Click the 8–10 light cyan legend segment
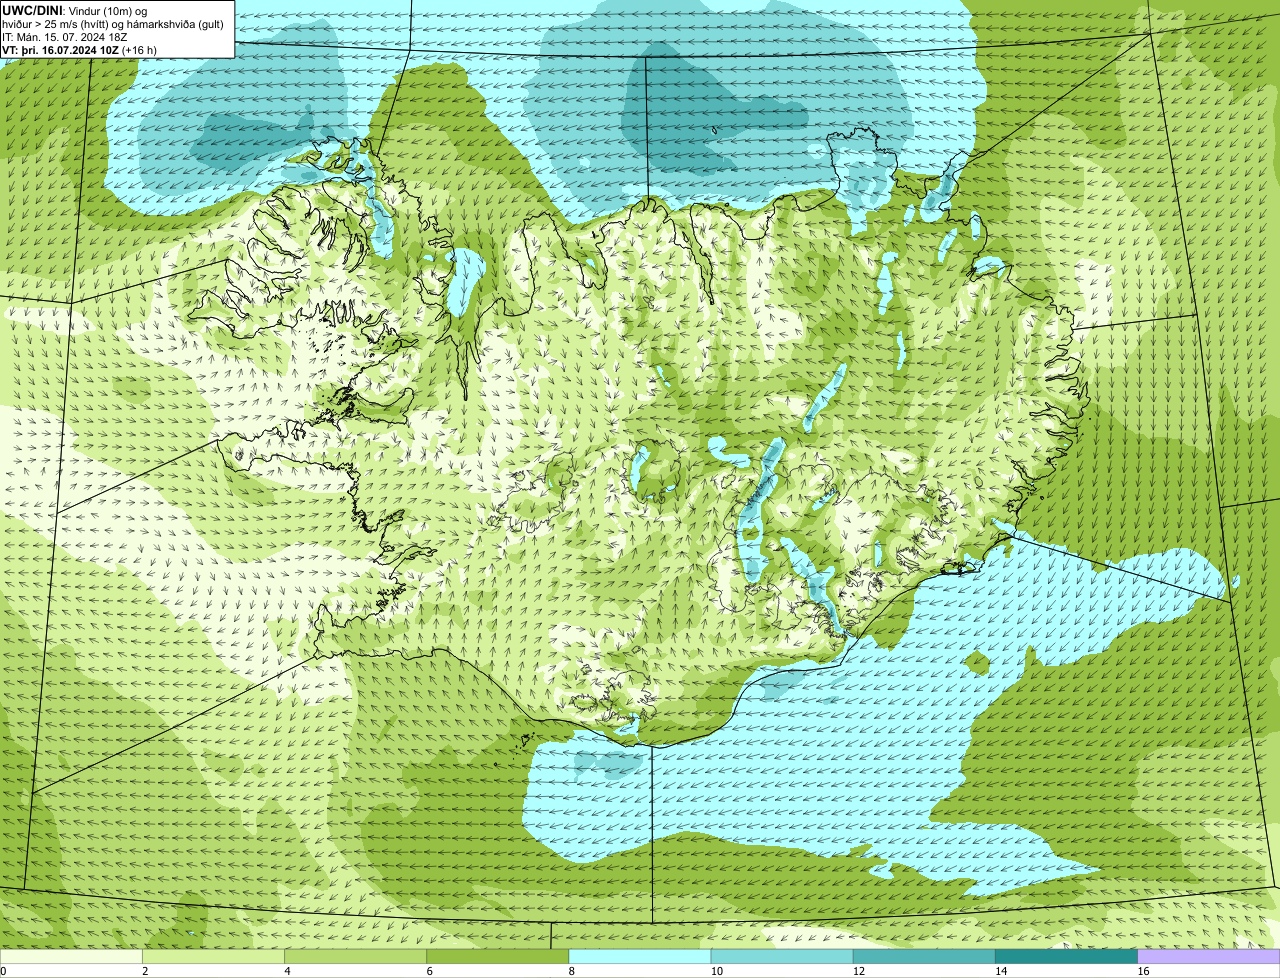The image size is (1280, 978). [x=640, y=956]
